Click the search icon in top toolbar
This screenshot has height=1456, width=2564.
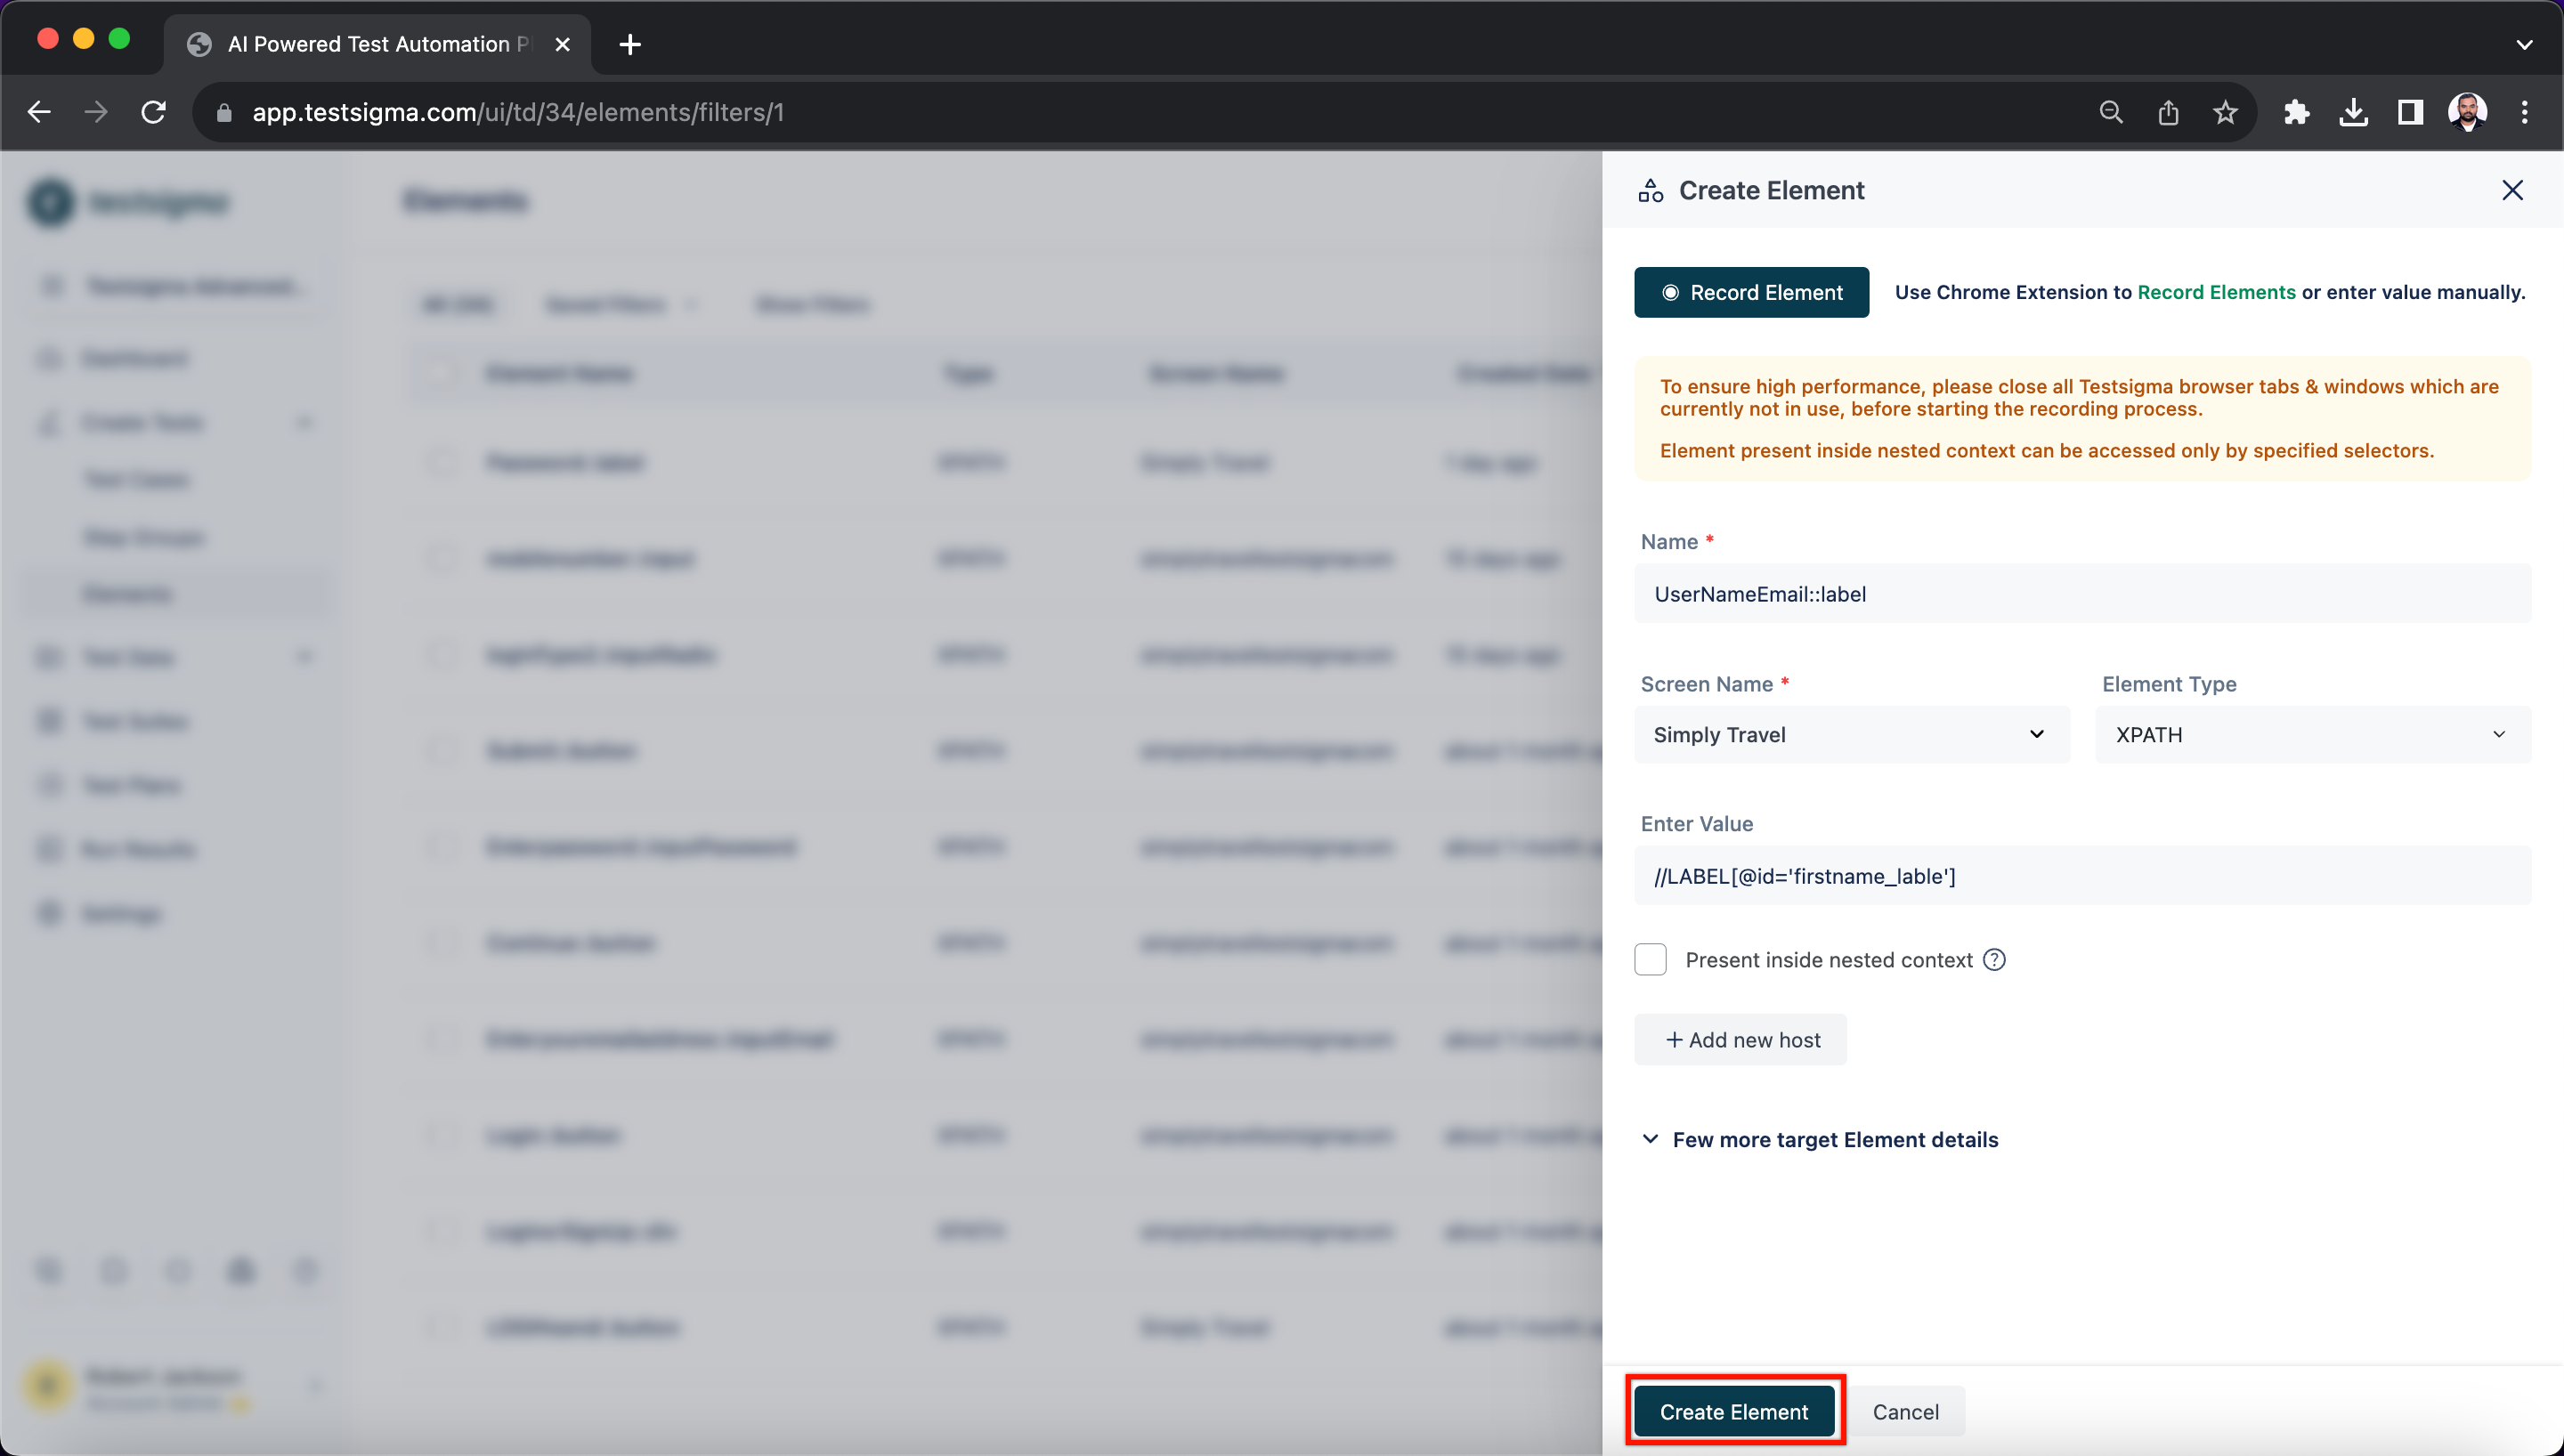(2110, 113)
